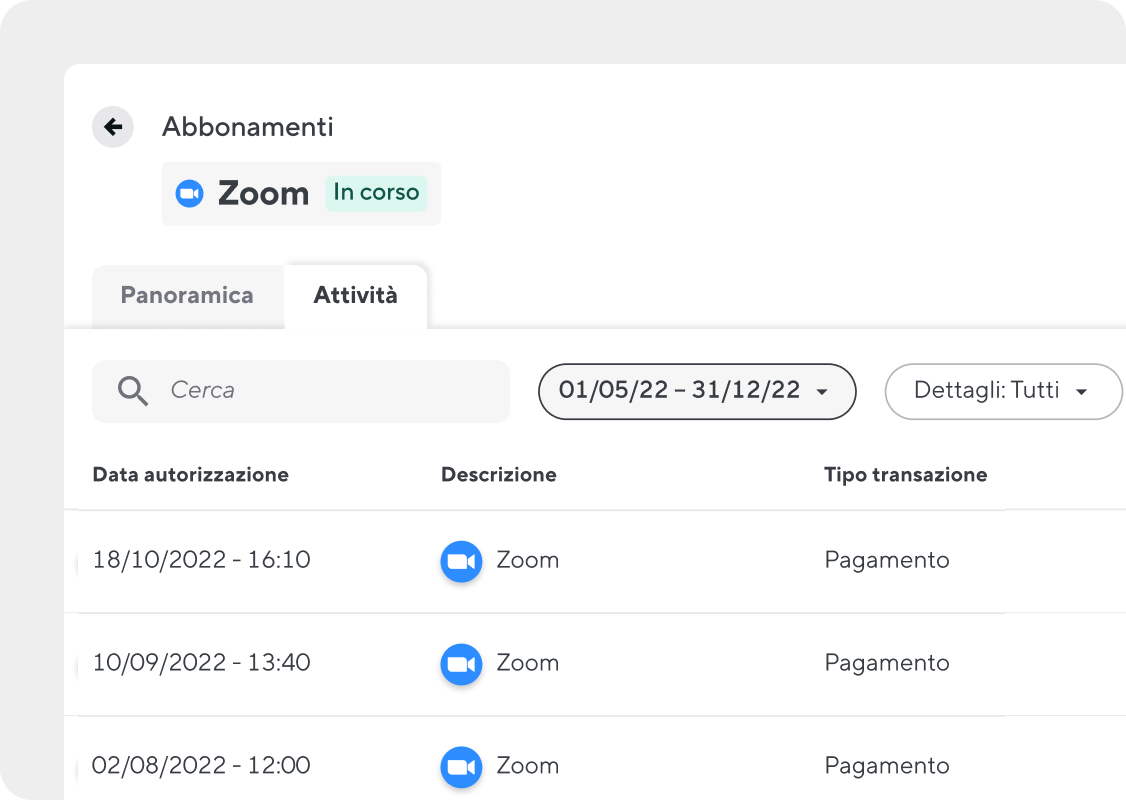
Task: Click Pagamento in the 10/09/2022 row
Action: (x=887, y=664)
